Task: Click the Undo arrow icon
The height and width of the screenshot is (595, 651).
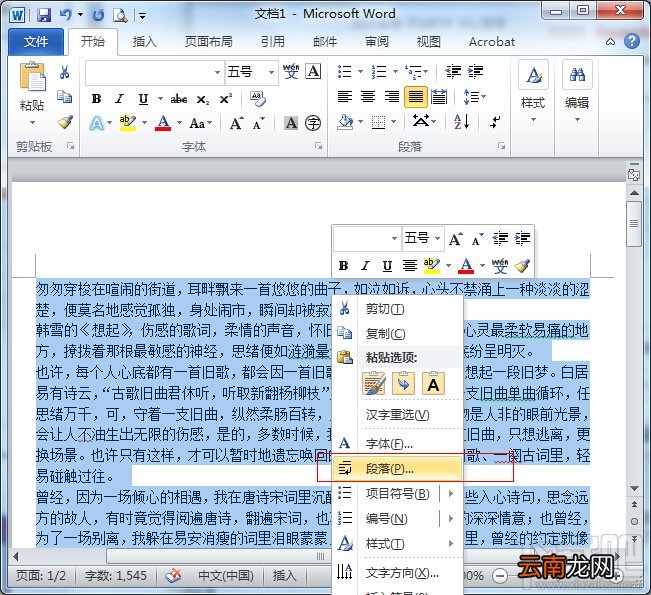Action: tap(66, 15)
